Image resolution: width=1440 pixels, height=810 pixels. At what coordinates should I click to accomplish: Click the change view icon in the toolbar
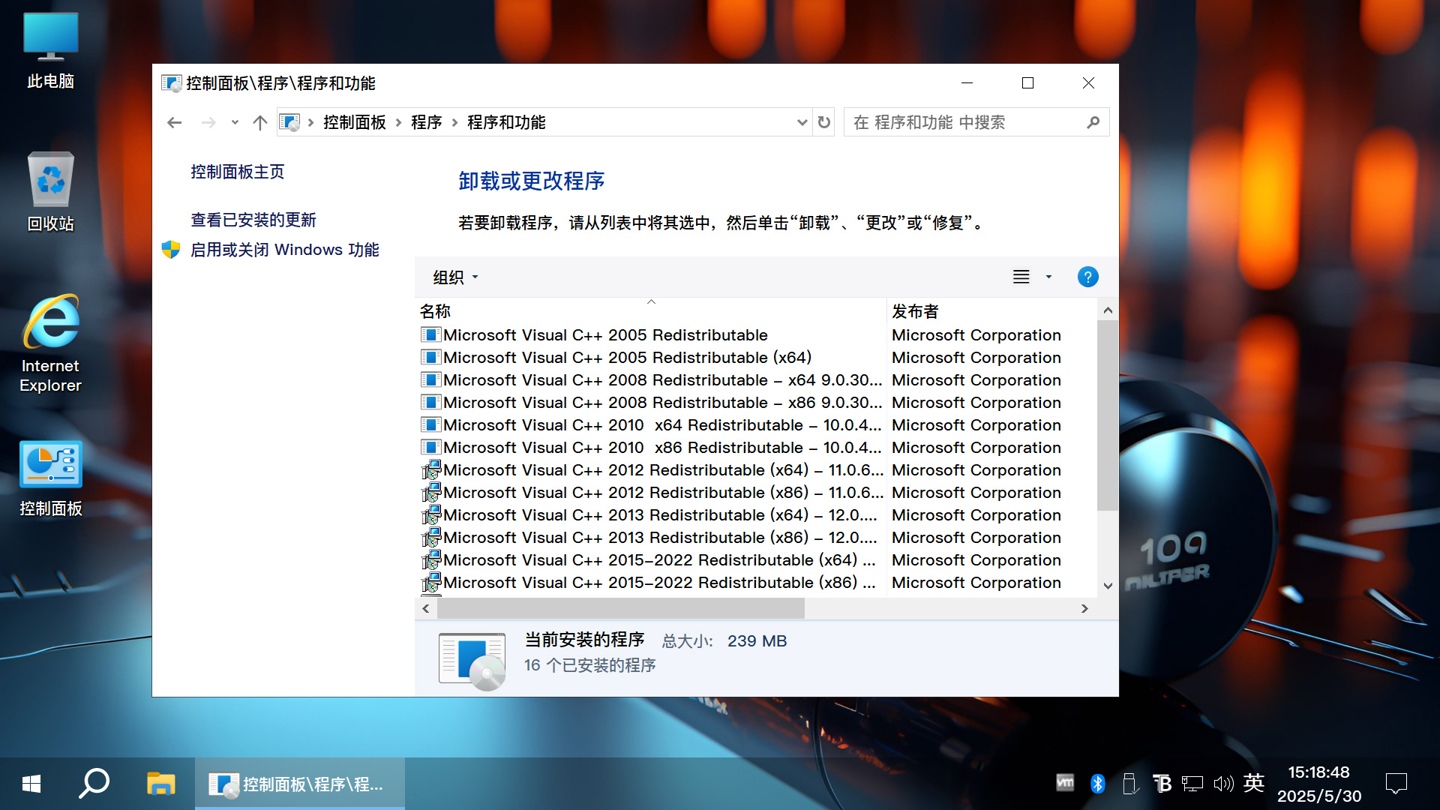pyautogui.click(x=1021, y=277)
